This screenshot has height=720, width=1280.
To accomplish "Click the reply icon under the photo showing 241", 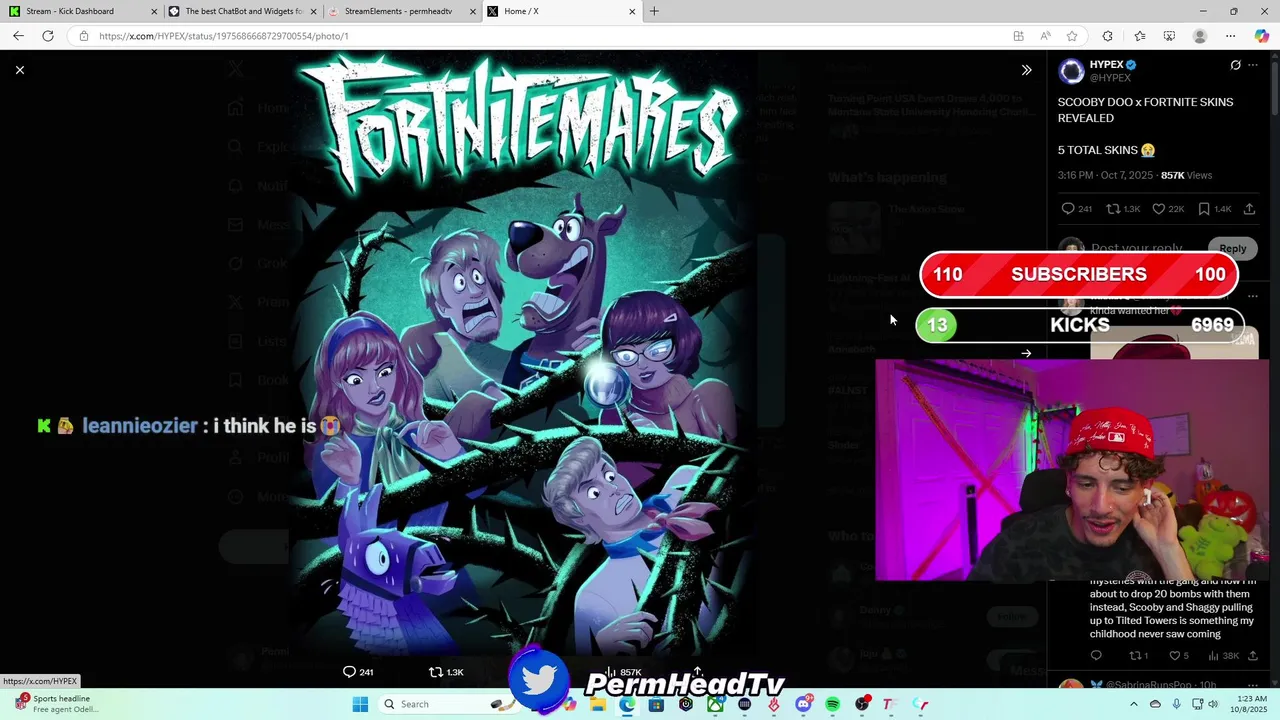I will click(349, 672).
